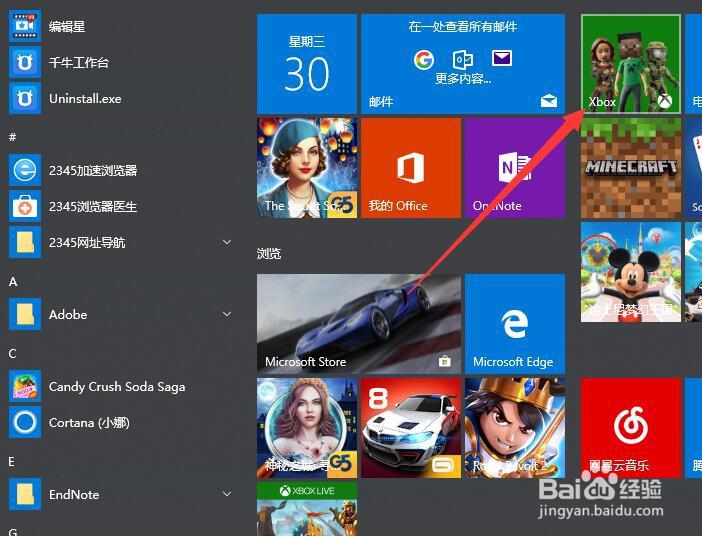Image resolution: width=702 pixels, height=536 pixels.
Task: Click the A section letter header
Action: 13,281
